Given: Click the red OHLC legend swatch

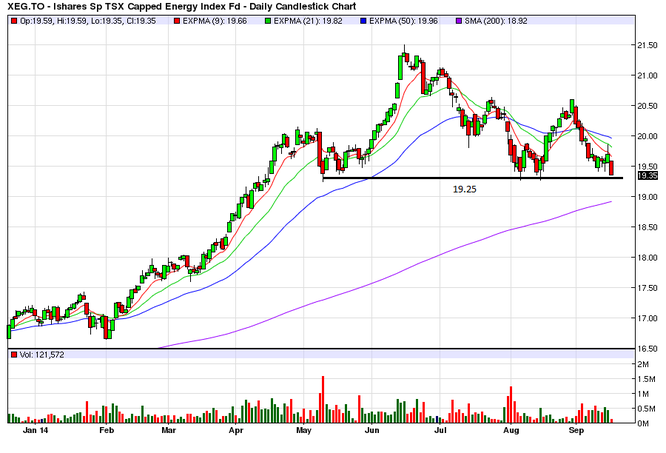Looking at the screenshot, I should click(x=14, y=21).
